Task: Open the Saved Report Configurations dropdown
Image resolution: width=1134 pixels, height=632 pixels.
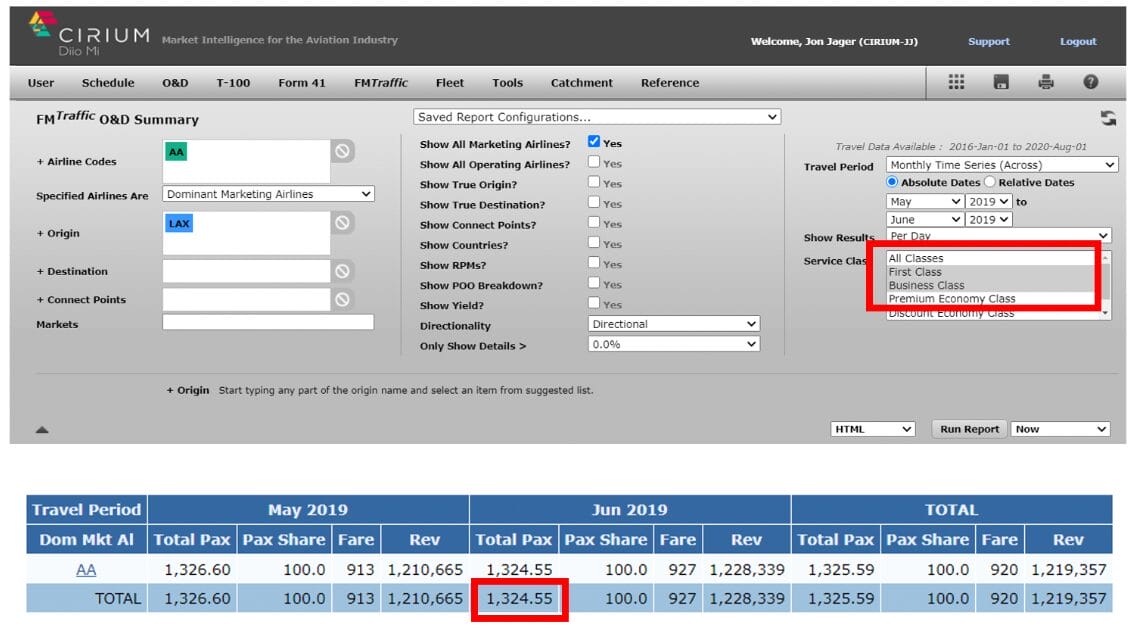Action: click(597, 117)
